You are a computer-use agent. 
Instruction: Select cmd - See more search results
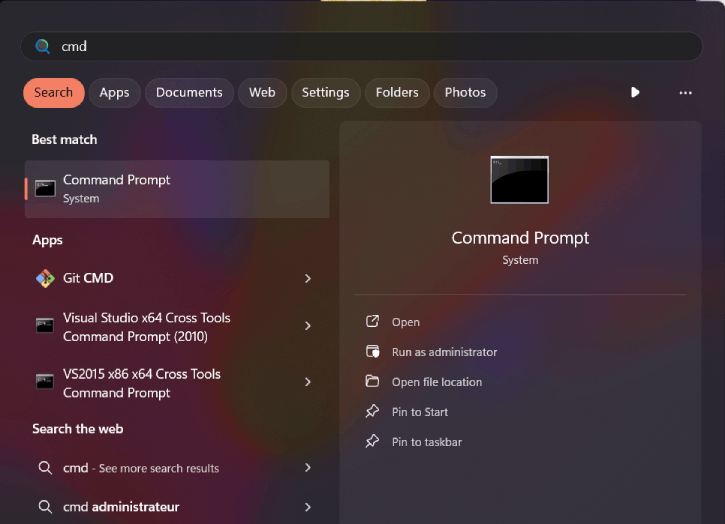pyautogui.click(x=177, y=468)
